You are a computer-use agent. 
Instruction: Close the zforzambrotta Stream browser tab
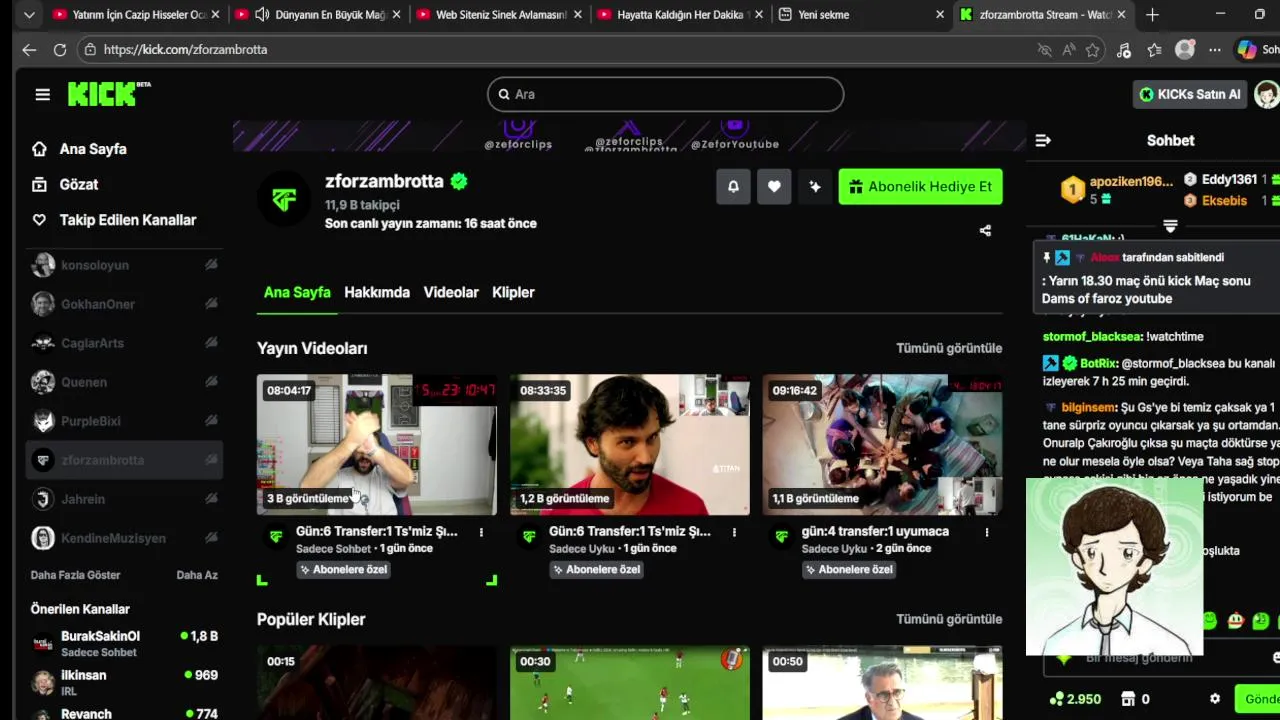click(x=1121, y=15)
